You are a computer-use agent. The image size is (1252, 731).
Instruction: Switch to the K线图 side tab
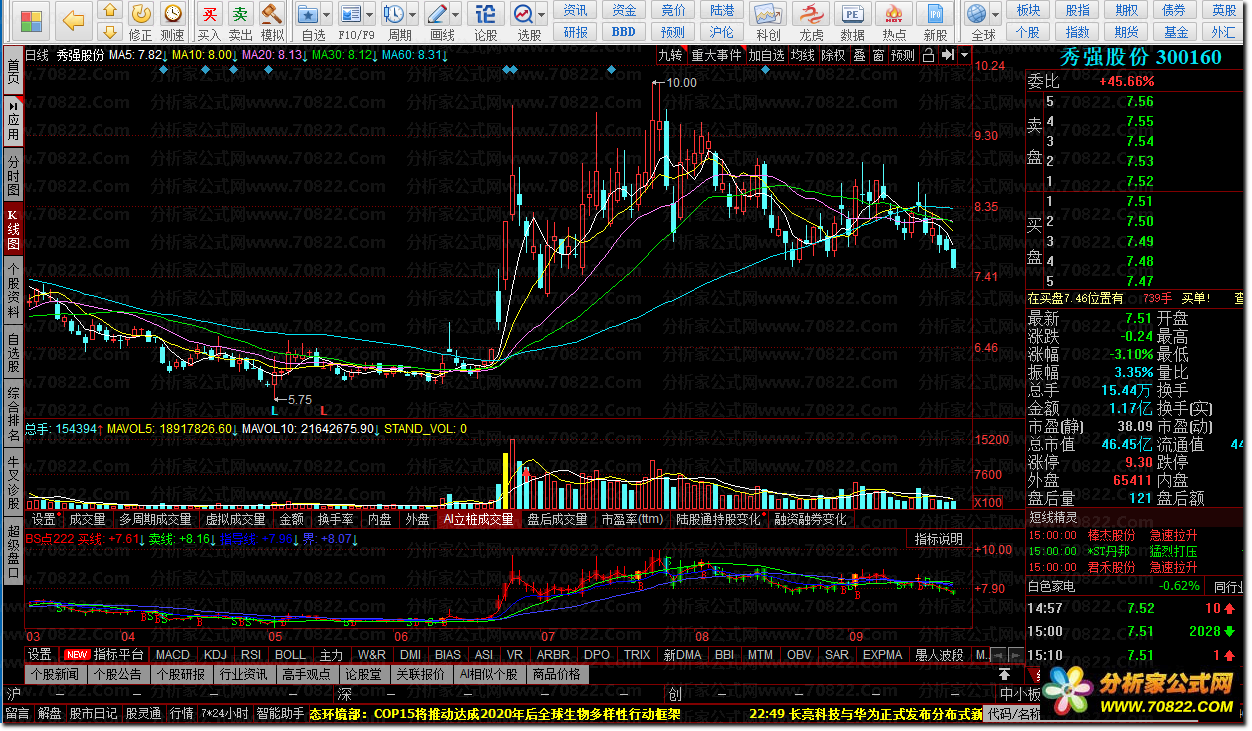tap(13, 230)
